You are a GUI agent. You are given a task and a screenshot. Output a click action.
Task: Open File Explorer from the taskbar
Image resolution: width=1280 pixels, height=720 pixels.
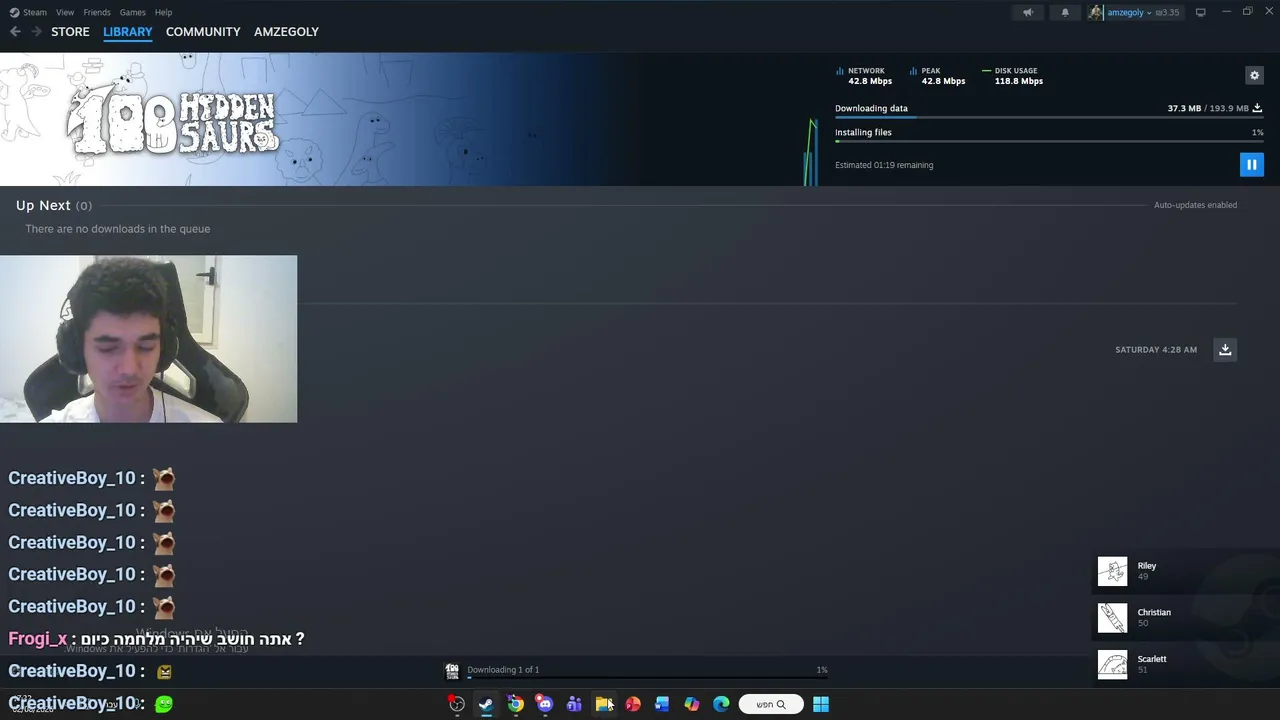point(603,704)
